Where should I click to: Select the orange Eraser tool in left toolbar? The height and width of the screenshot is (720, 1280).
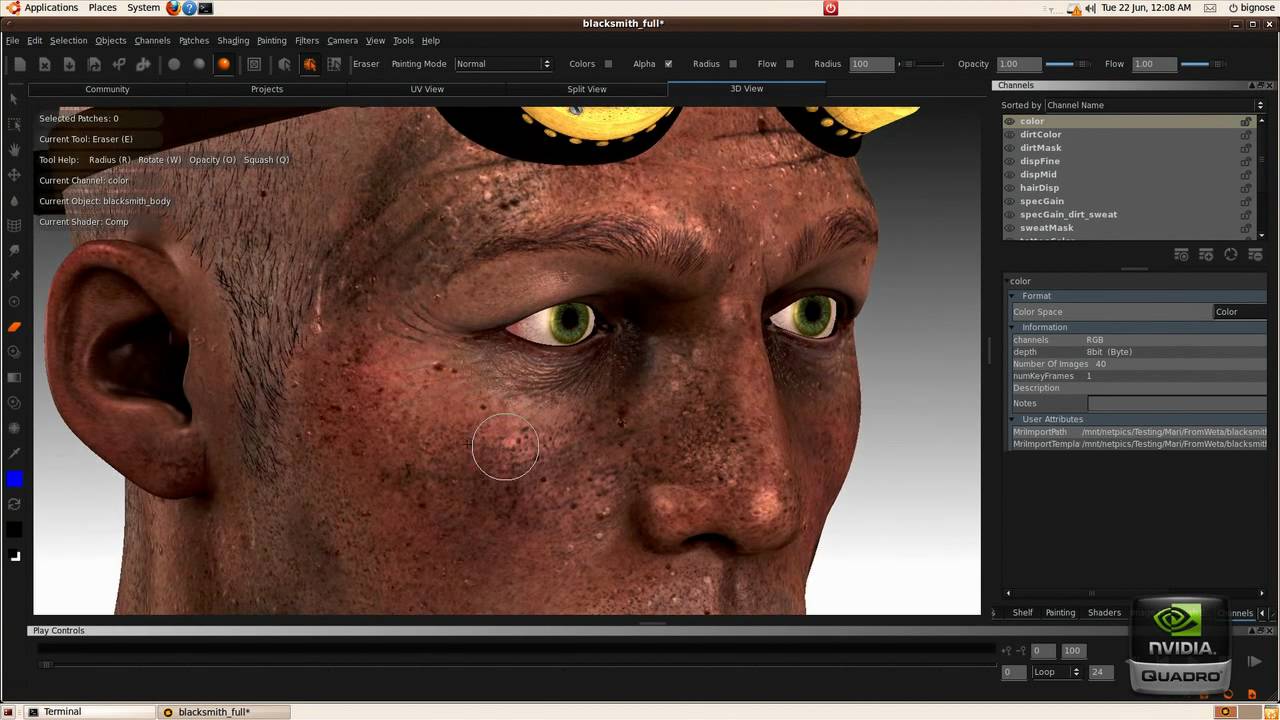[x=14, y=327]
